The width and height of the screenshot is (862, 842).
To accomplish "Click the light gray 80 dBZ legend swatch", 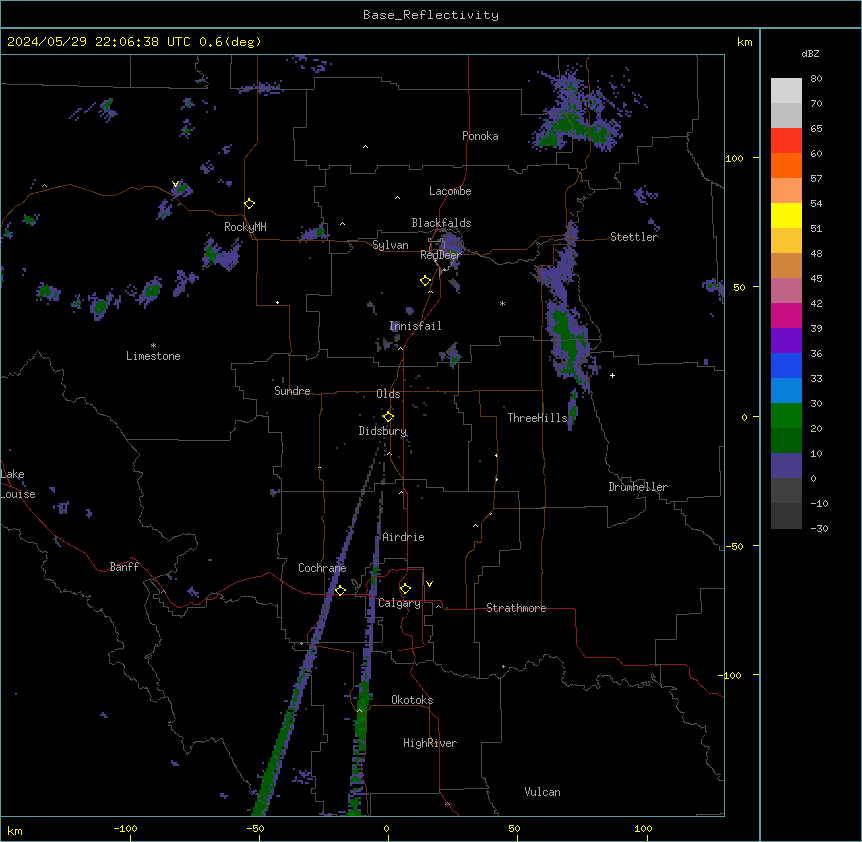I will coord(786,91).
